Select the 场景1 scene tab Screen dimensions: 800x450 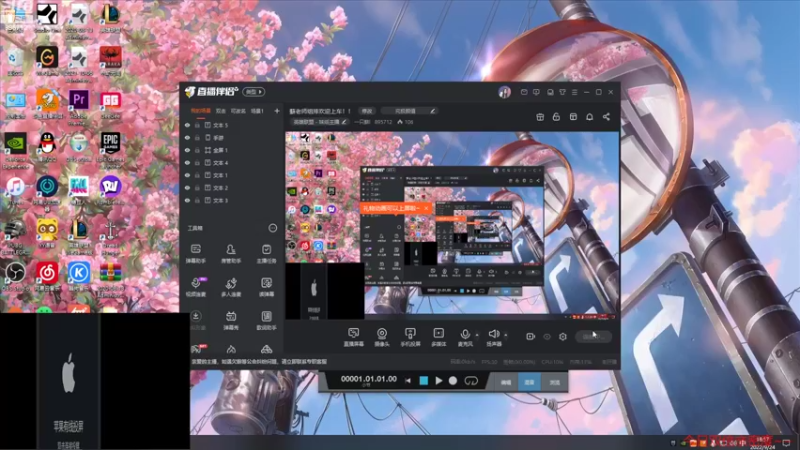[257, 111]
